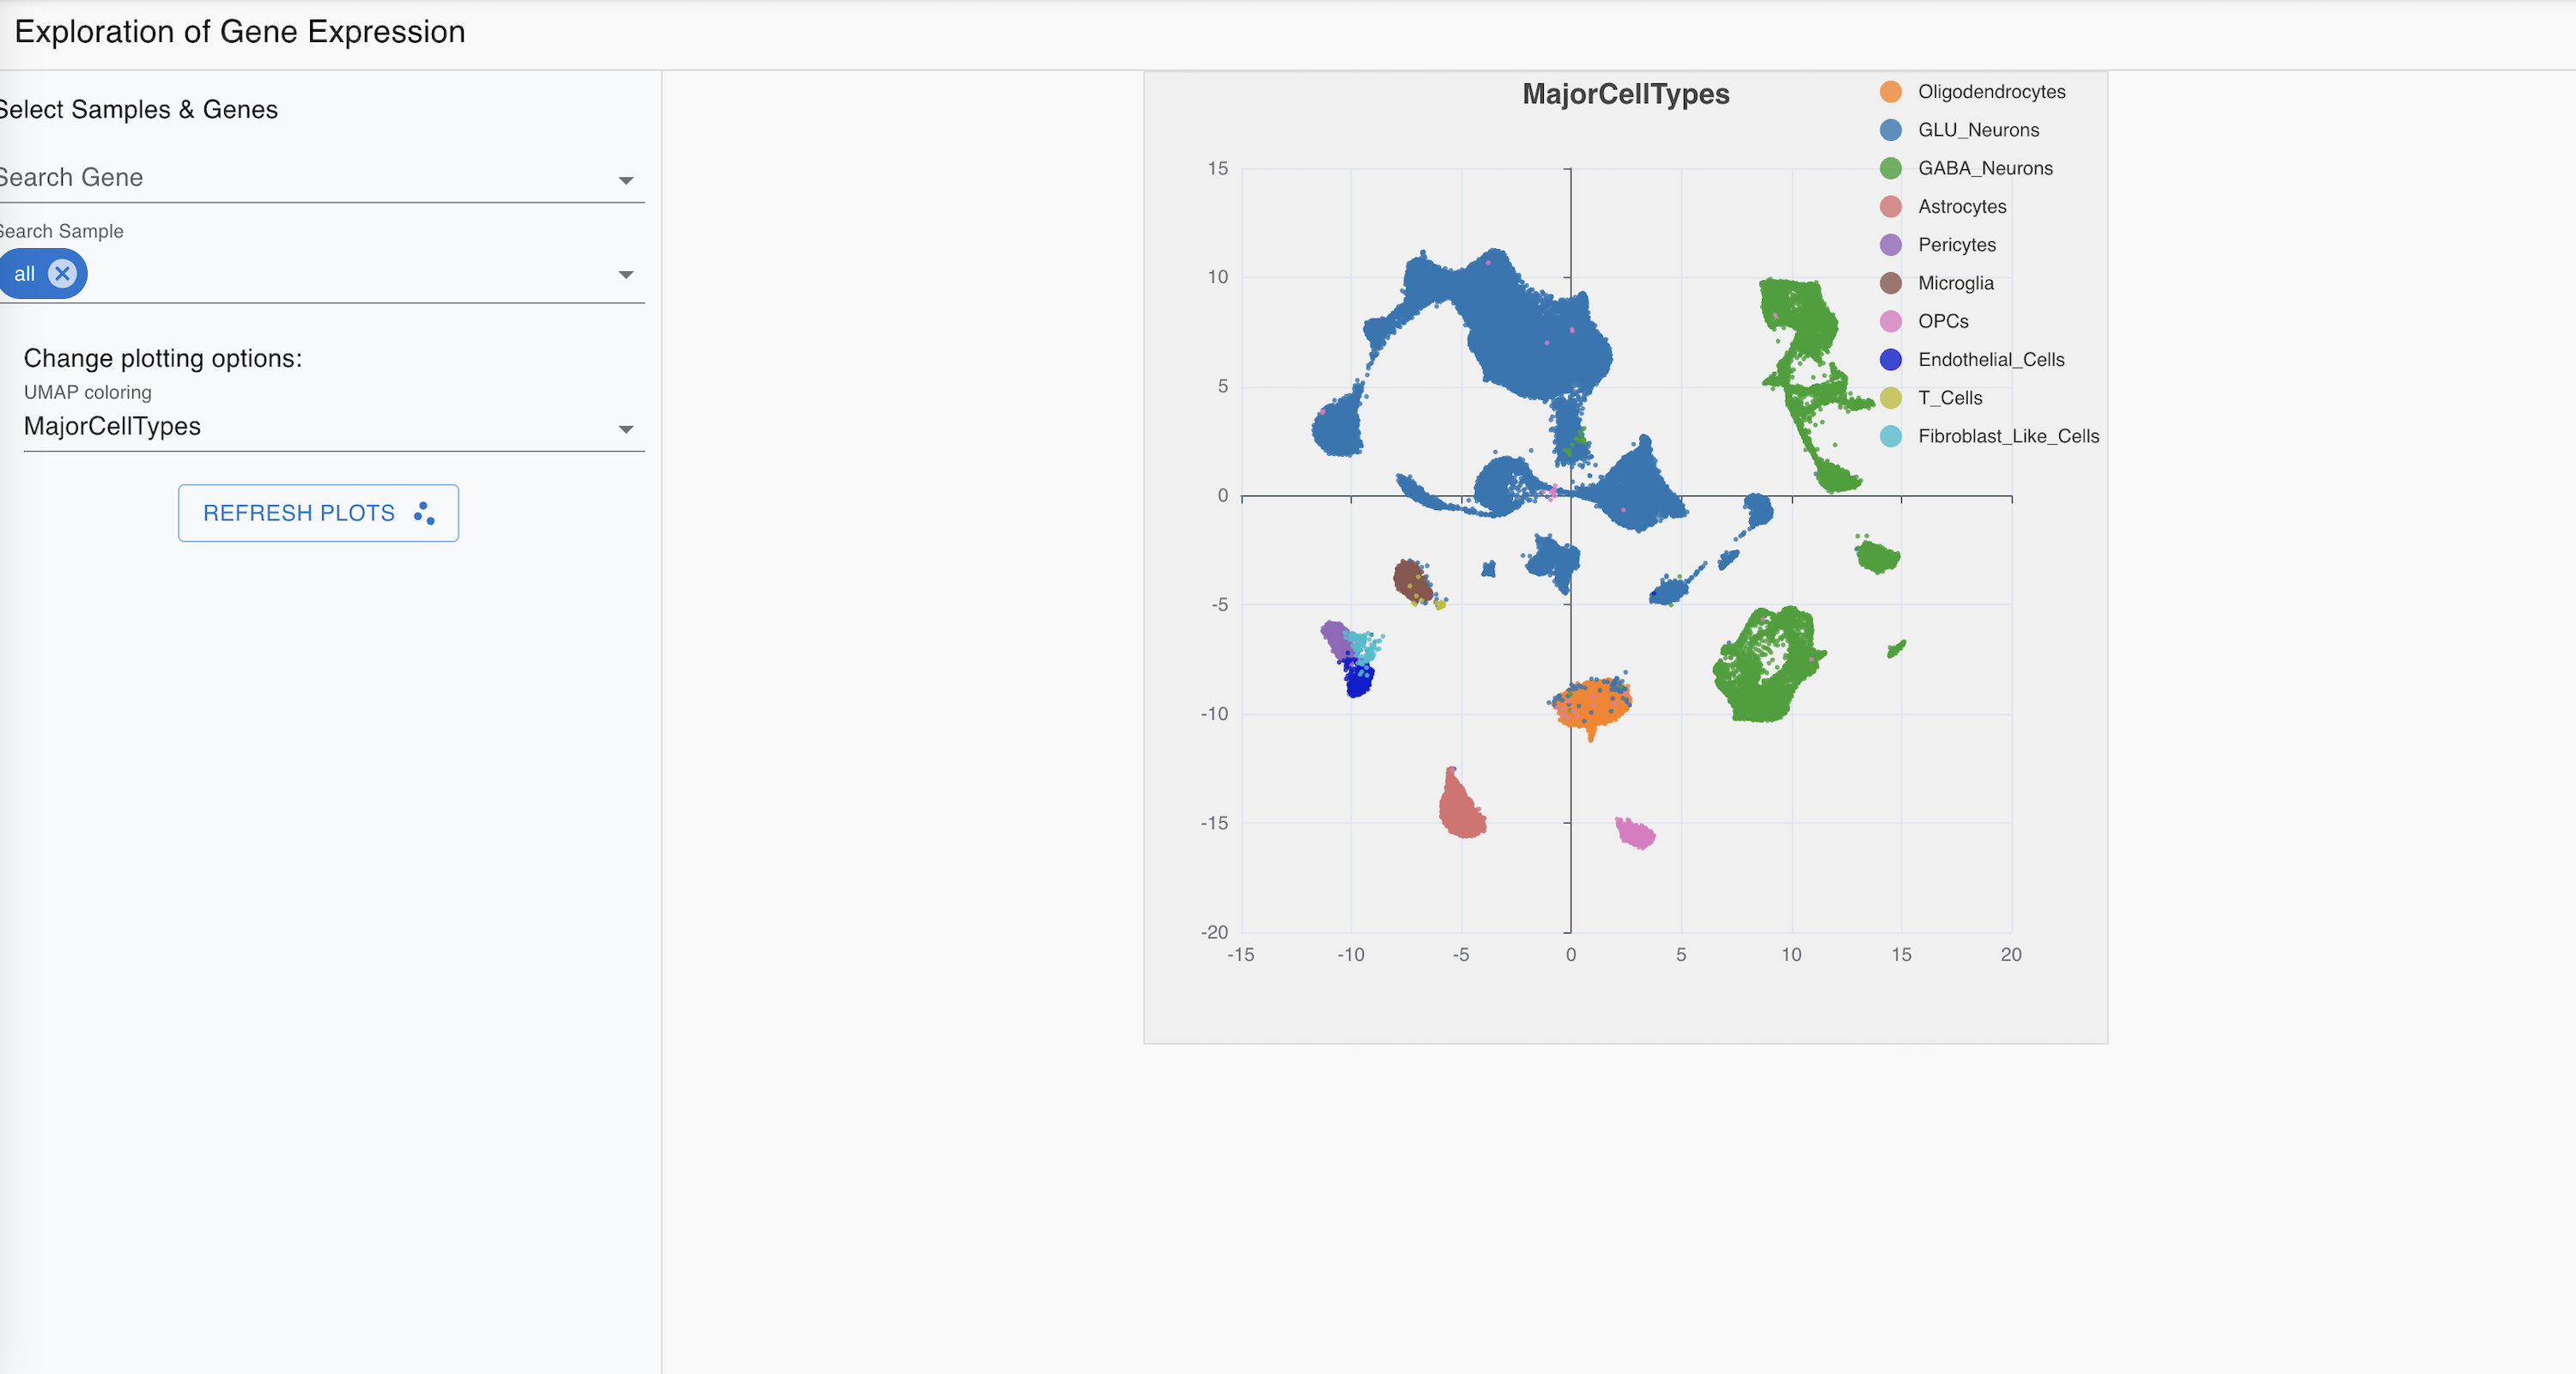2576x1374 pixels.
Task: Remove the 'all' sample chip via its X icon
Action: point(61,273)
